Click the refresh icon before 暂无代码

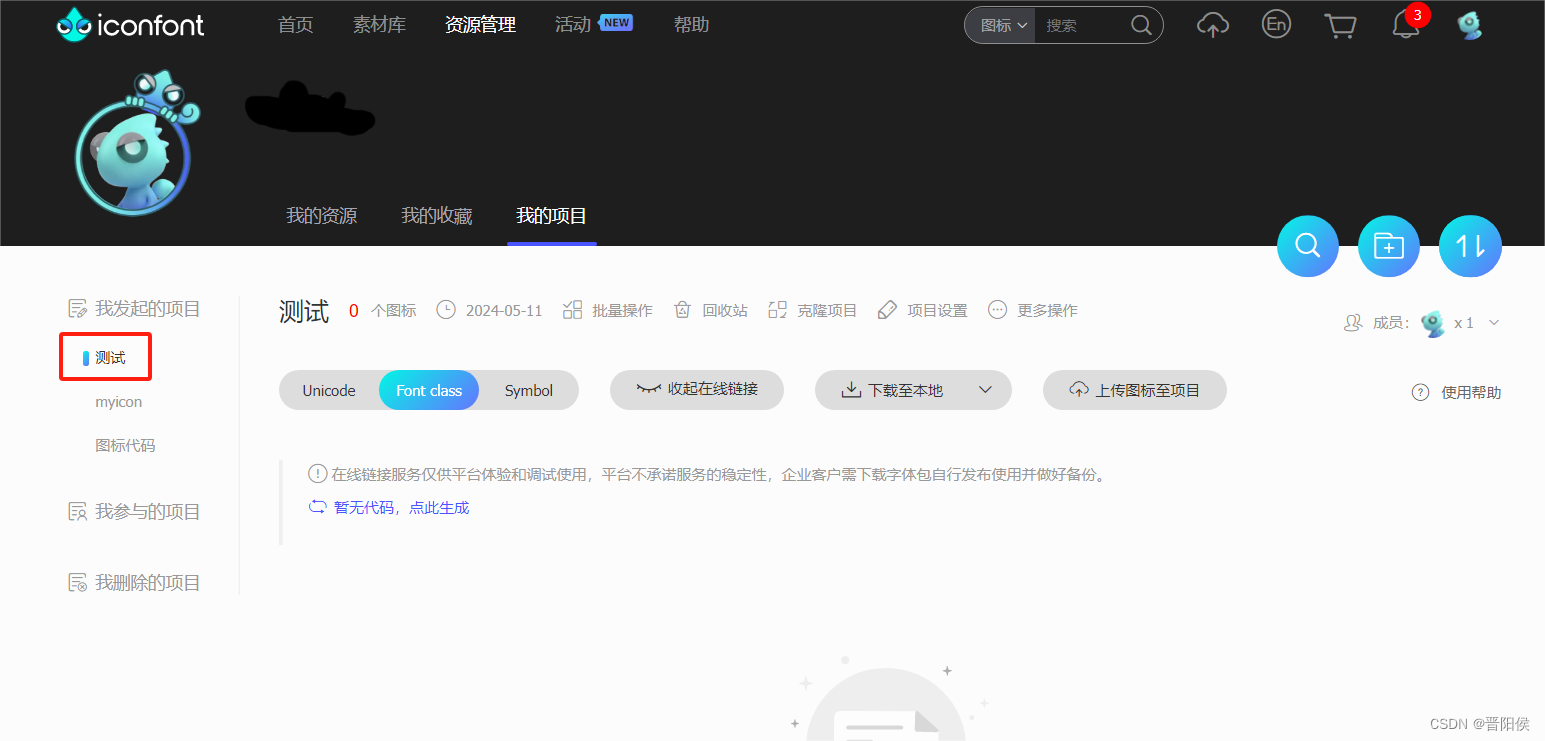tap(317, 507)
